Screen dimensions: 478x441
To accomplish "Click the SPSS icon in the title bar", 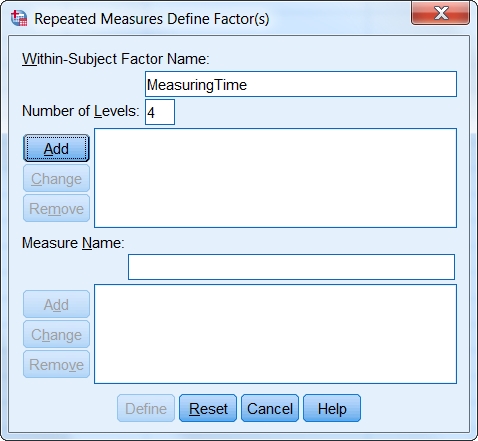I will tap(19, 18).
